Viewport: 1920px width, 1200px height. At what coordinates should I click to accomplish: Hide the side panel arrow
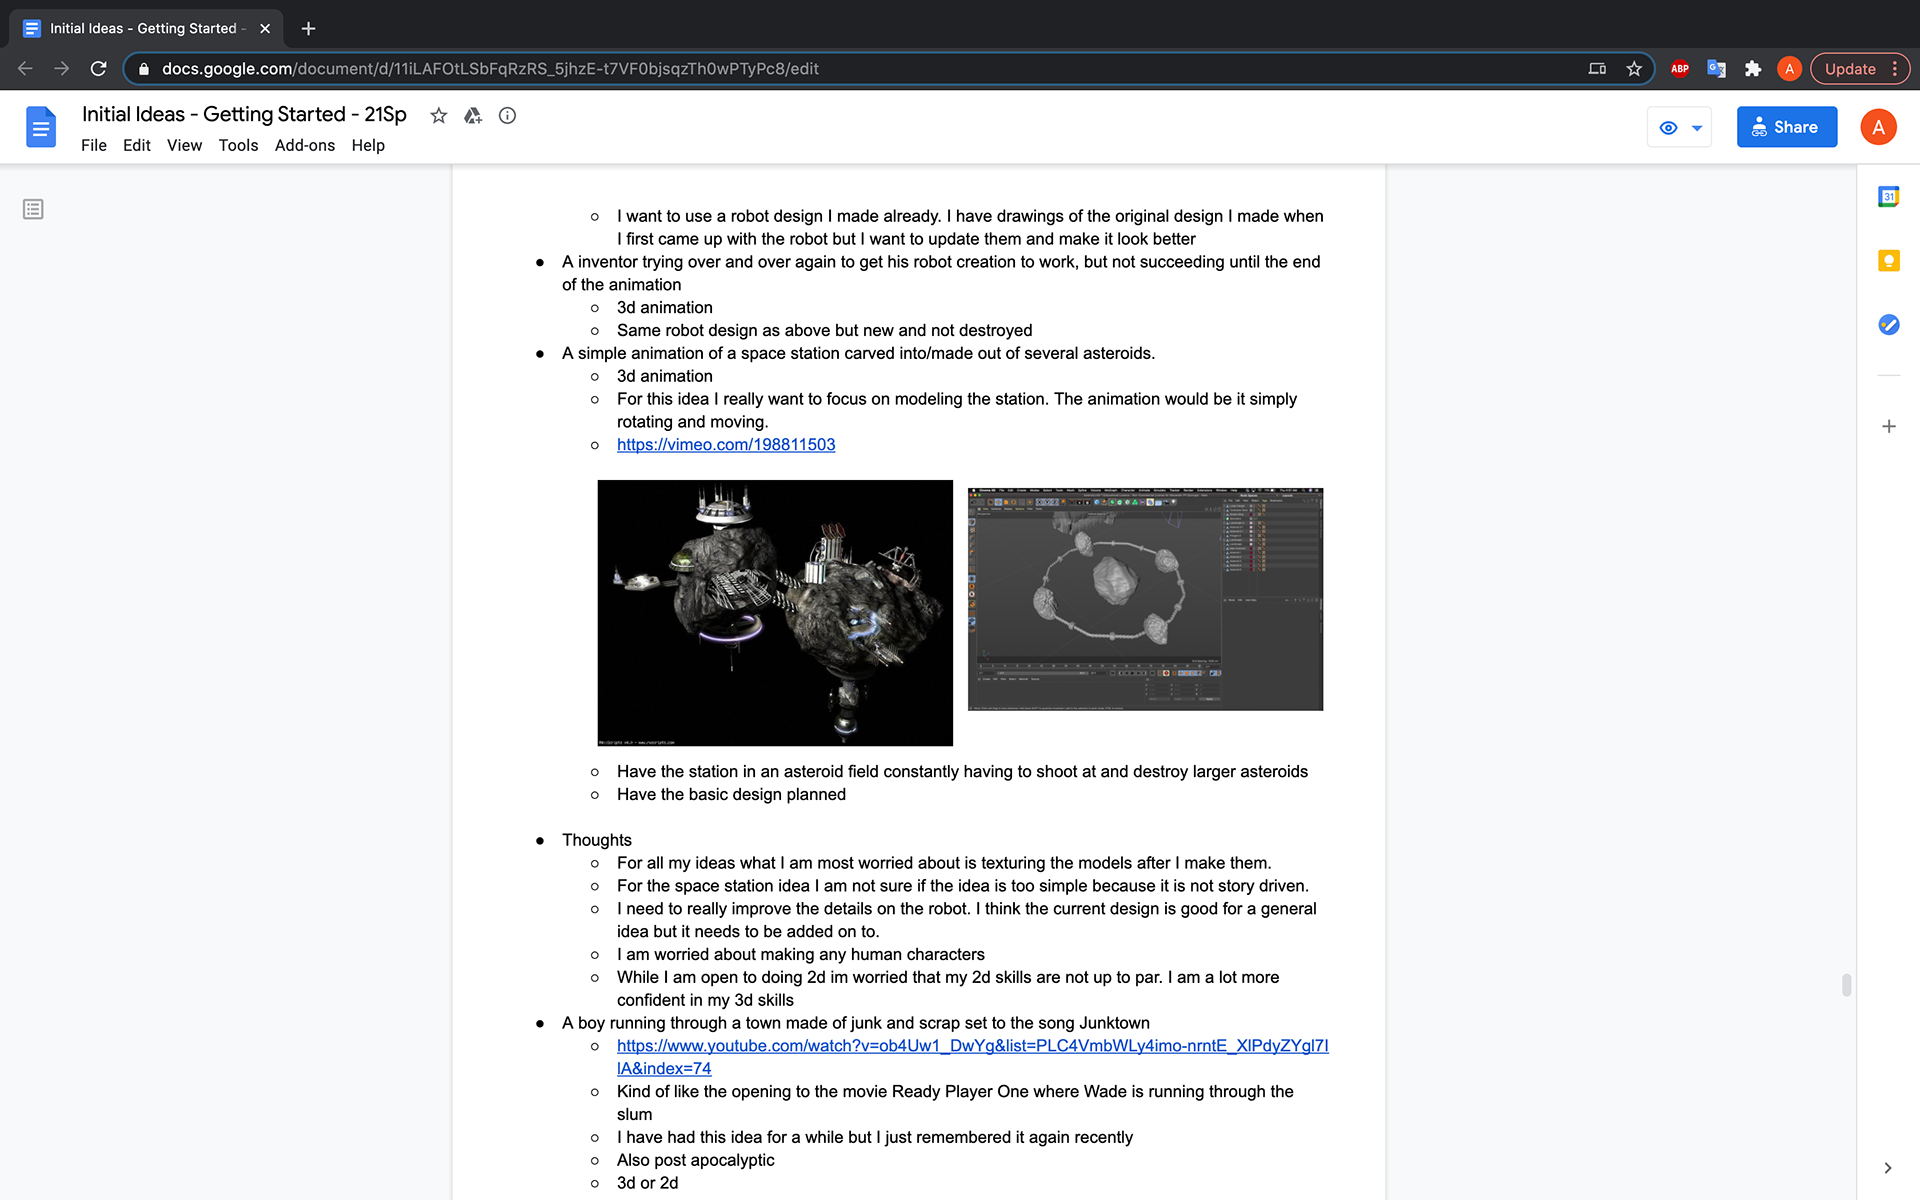[1887, 1168]
